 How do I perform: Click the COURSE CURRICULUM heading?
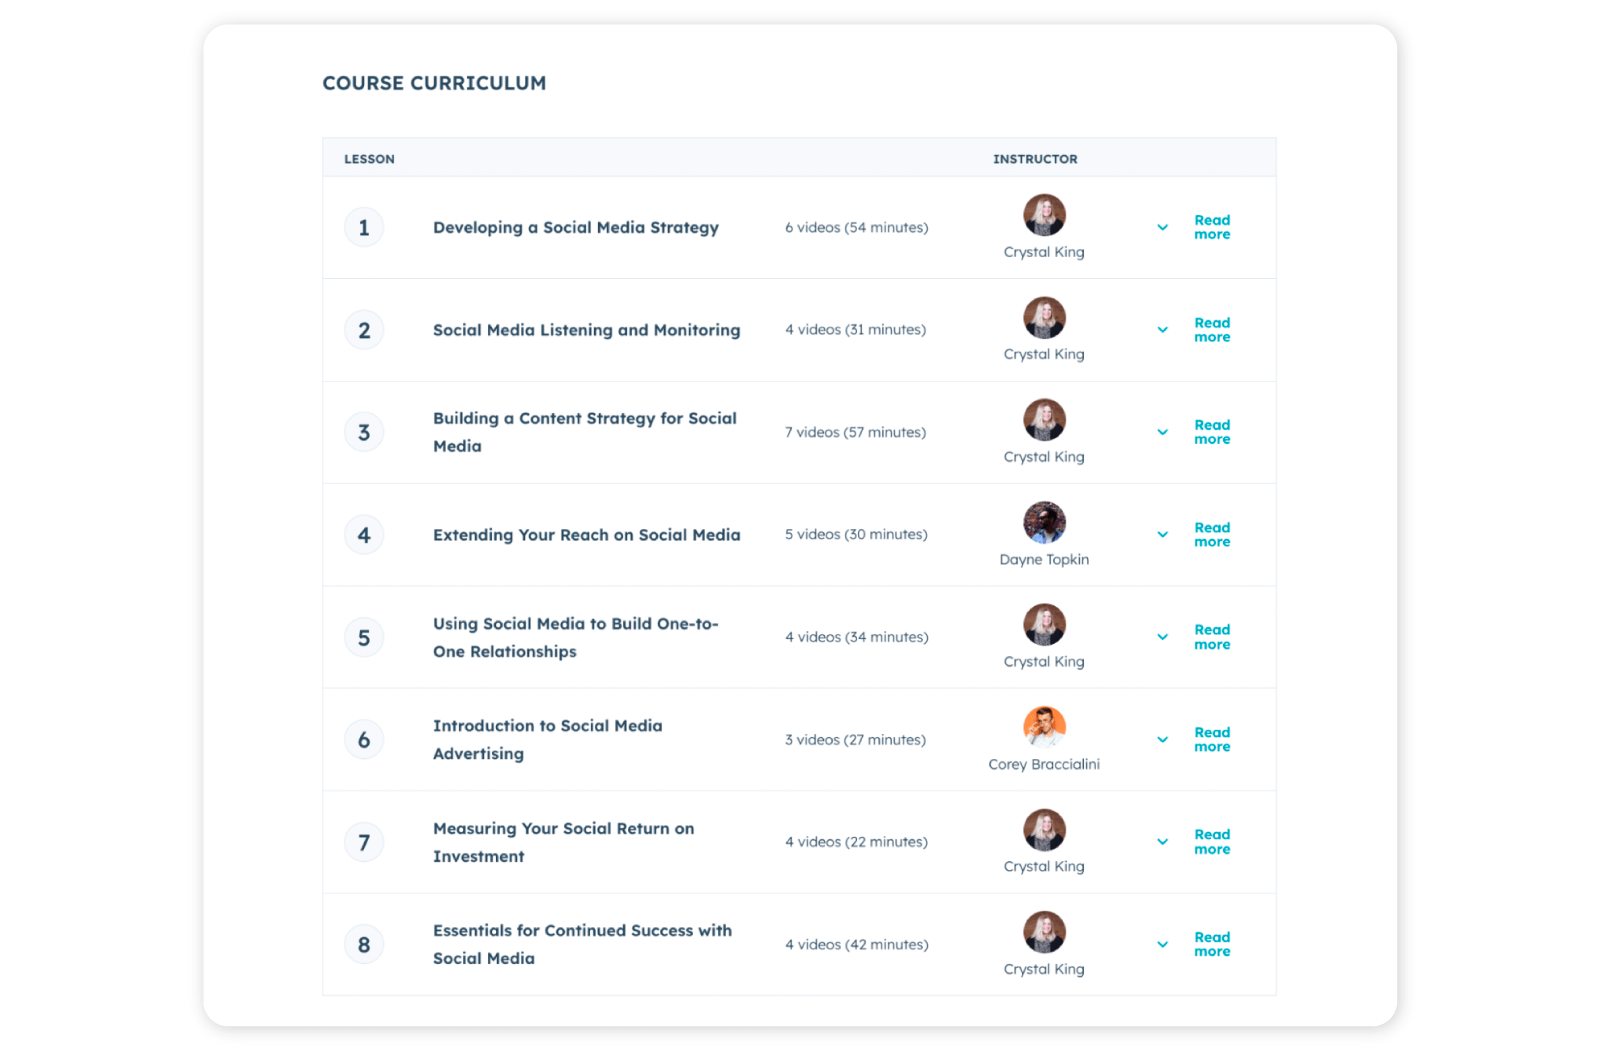click(x=434, y=83)
